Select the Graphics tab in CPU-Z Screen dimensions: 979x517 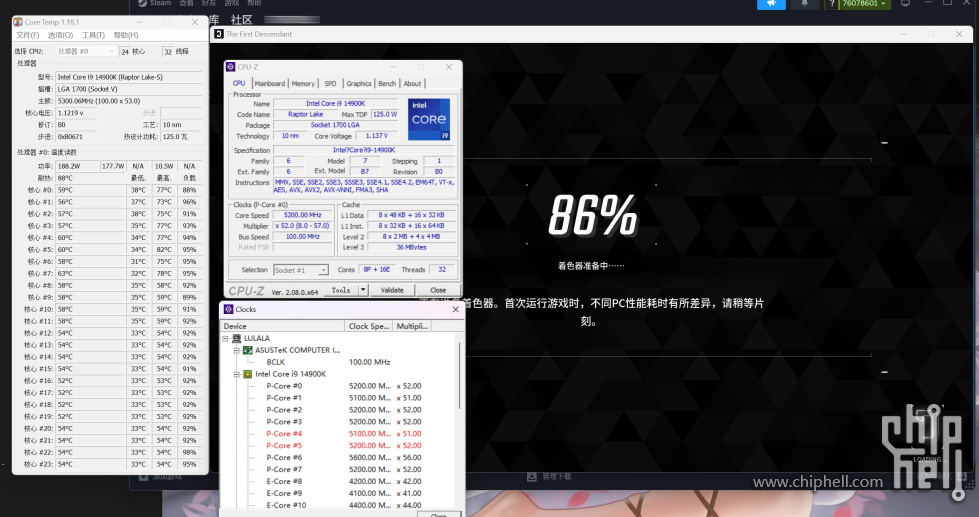coord(359,84)
